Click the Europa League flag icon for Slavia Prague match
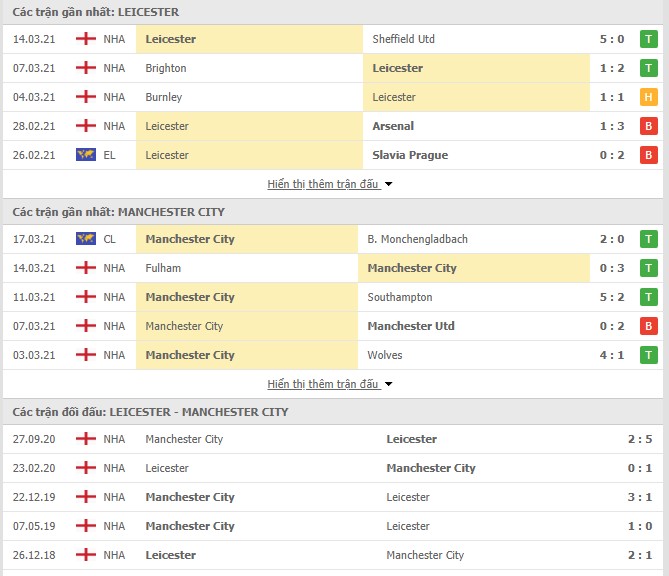Image resolution: width=669 pixels, height=576 pixels. coord(86,154)
